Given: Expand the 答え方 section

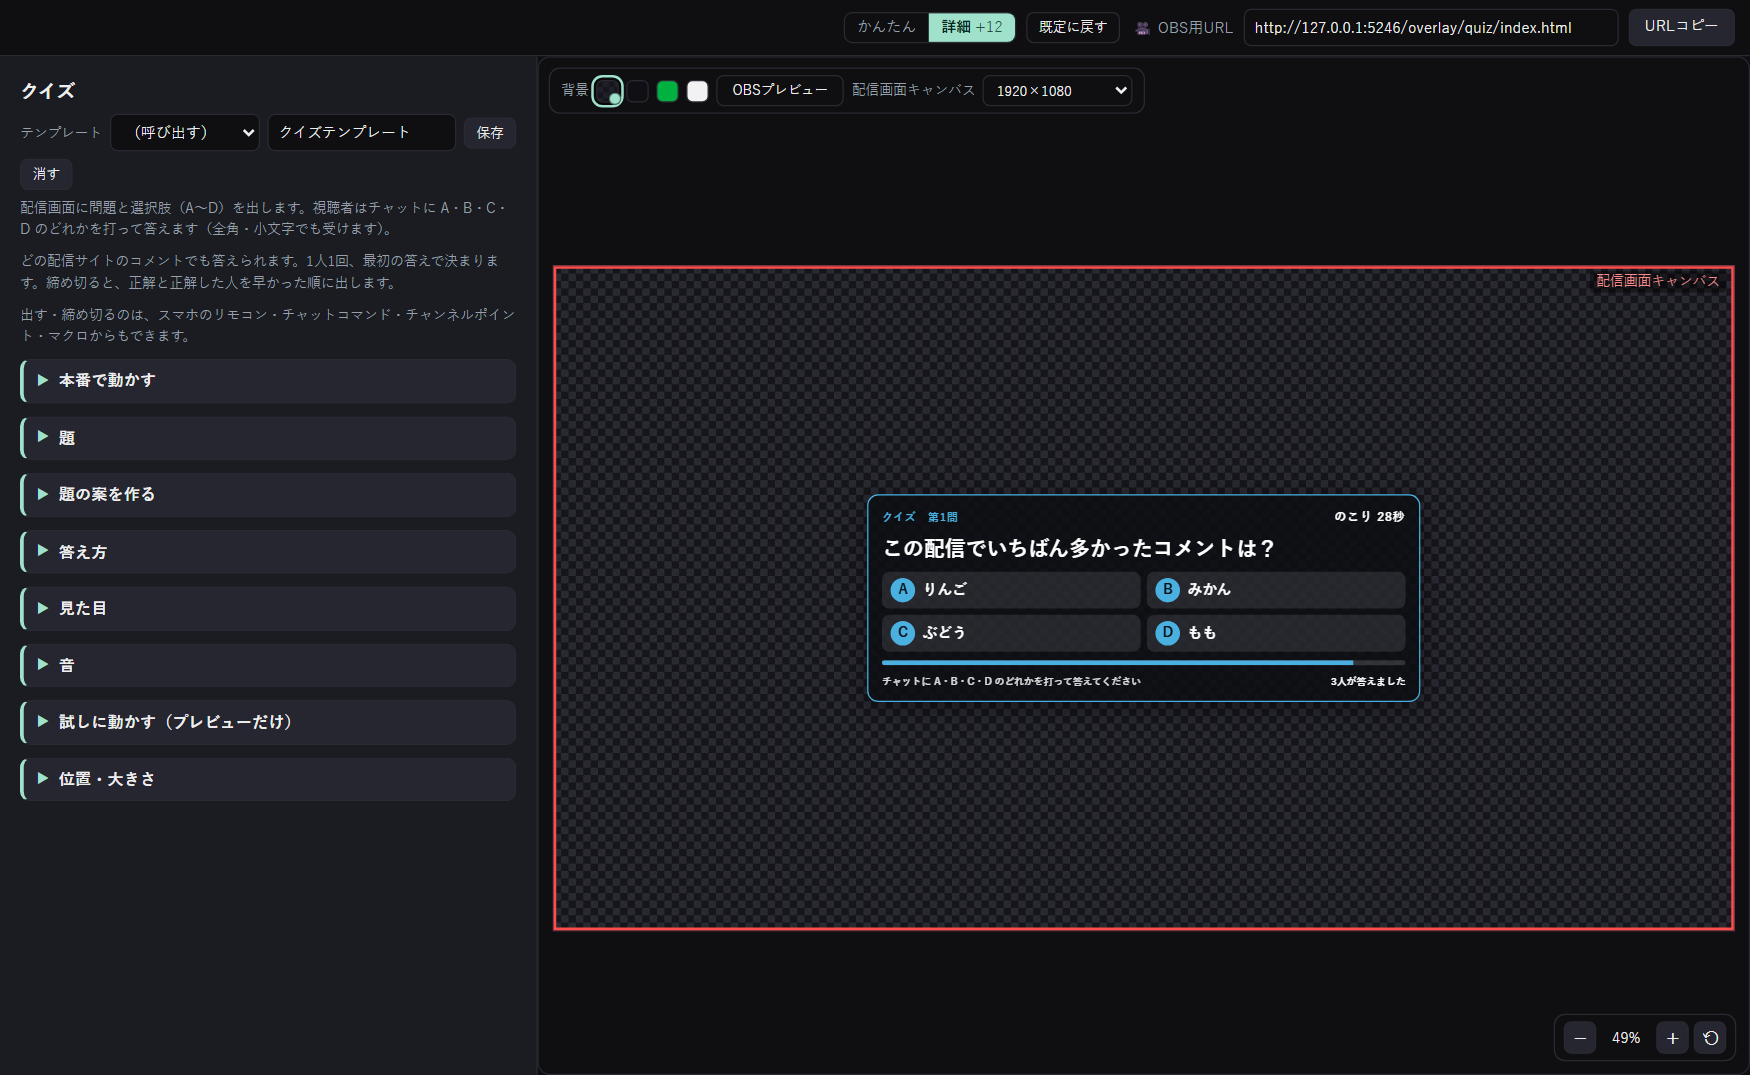Looking at the screenshot, I should click(268, 552).
